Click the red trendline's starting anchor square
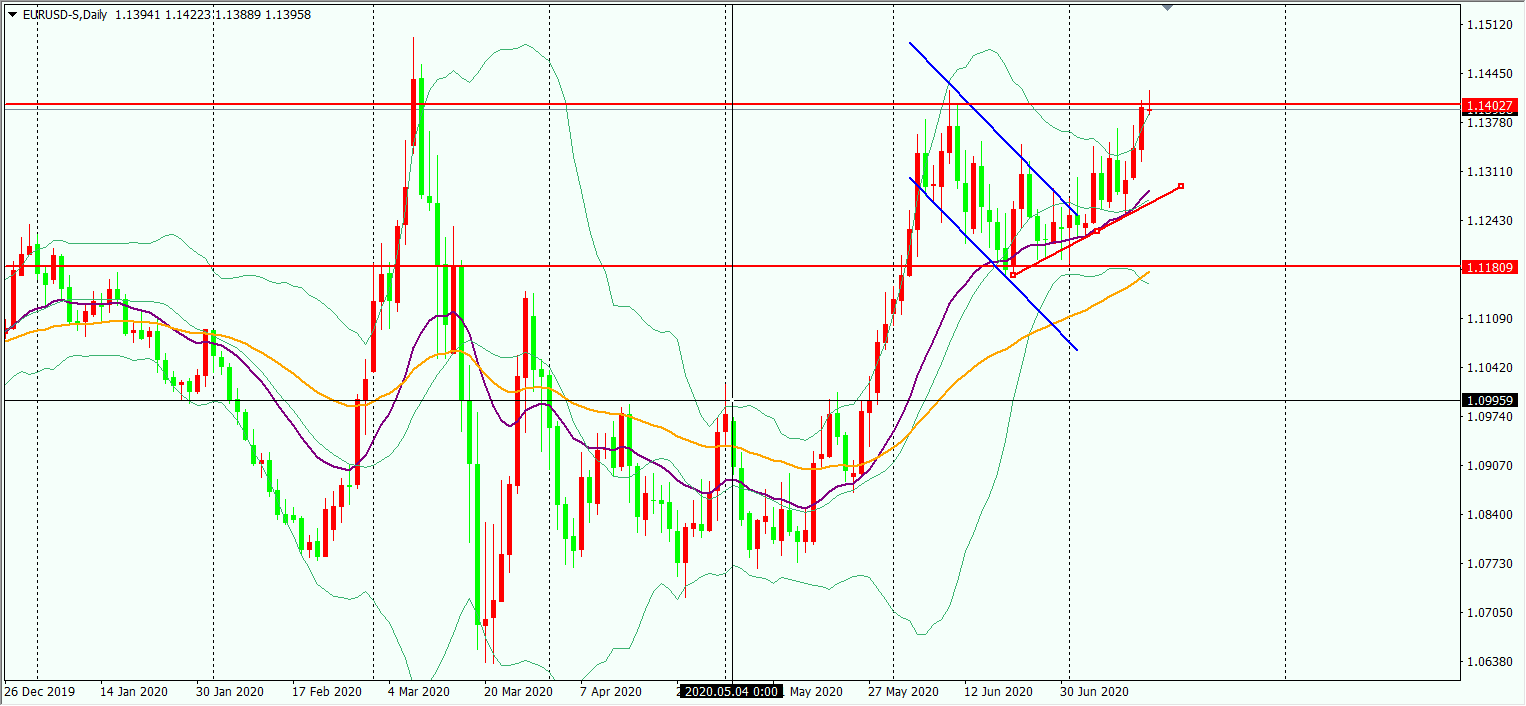The height and width of the screenshot is (706, 1526). point(1013,274)
